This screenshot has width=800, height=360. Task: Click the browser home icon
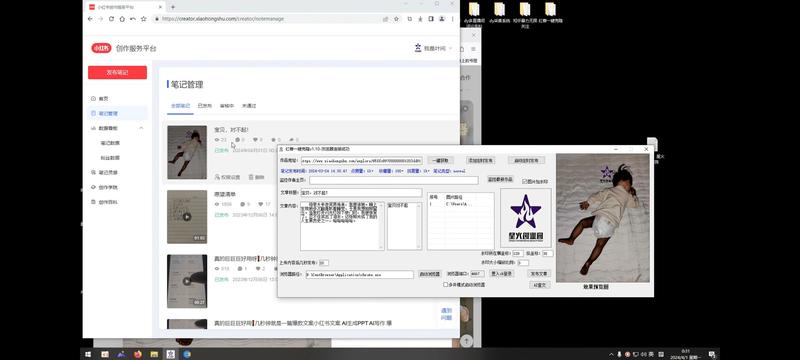coord(122,19)
